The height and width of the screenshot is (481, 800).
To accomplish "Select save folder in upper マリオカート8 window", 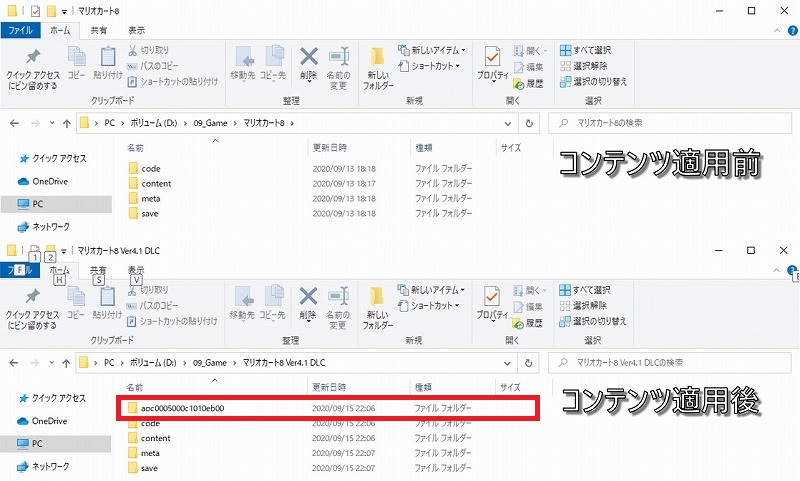I will pos(144,214).
